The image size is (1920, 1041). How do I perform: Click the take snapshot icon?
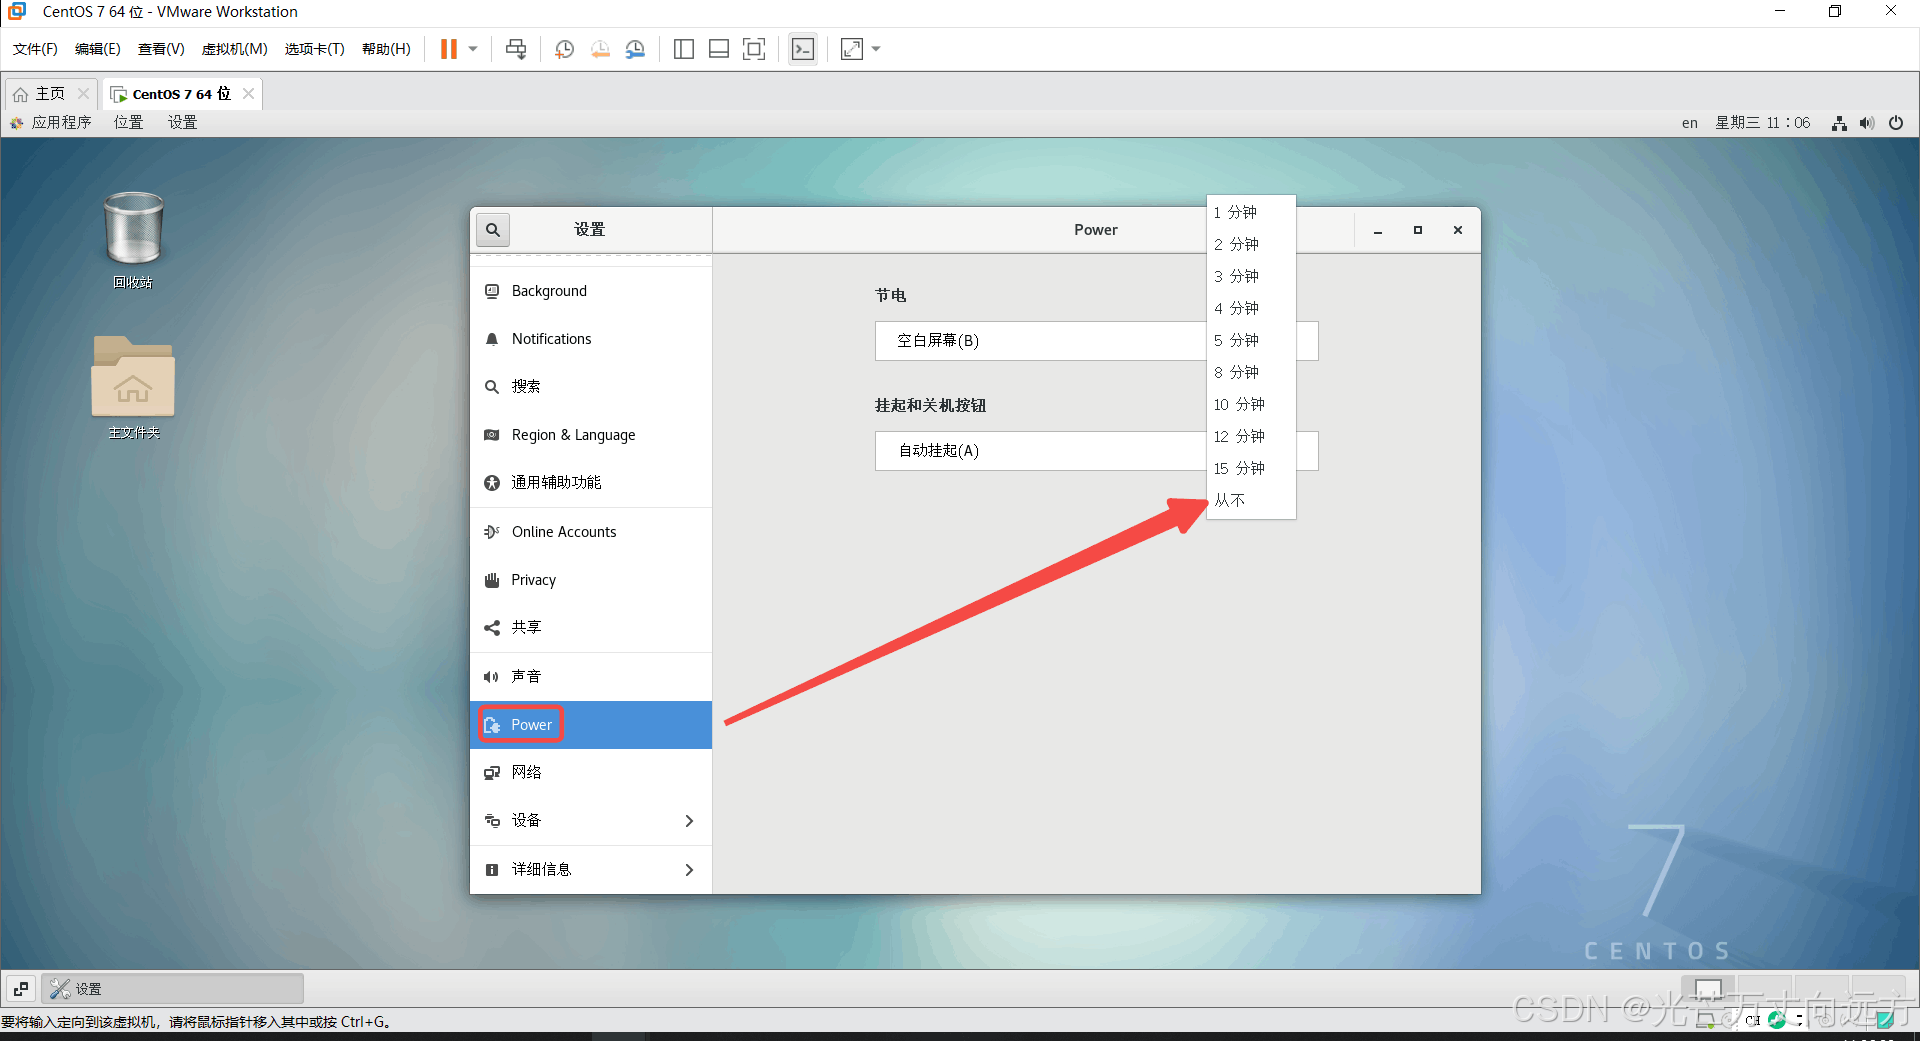565,49
